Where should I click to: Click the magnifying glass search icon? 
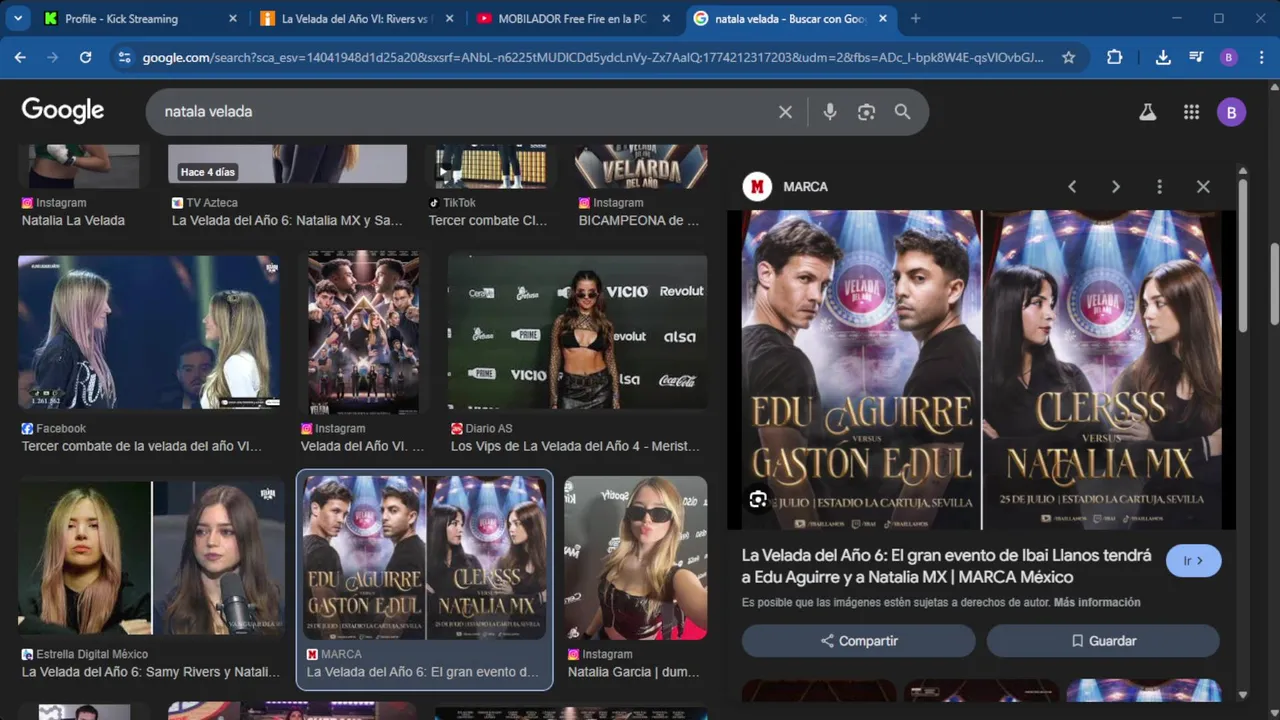click(902, 112)
